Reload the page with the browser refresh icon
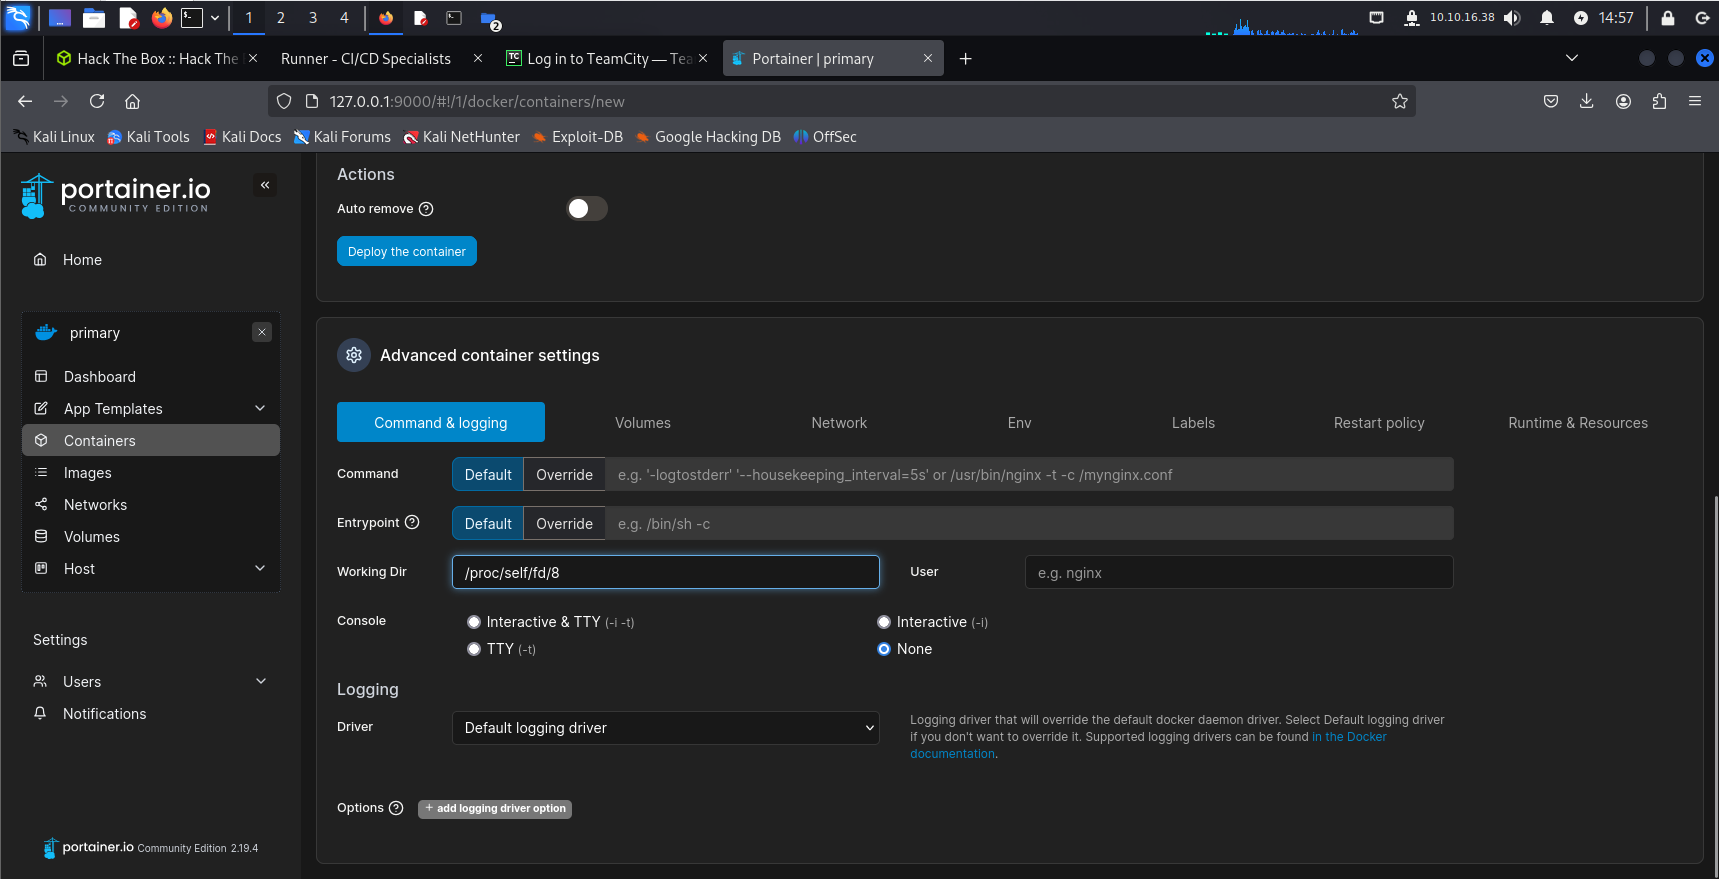Image resolution: width=1719 pixels, height=879 pixels. [97, 101]
